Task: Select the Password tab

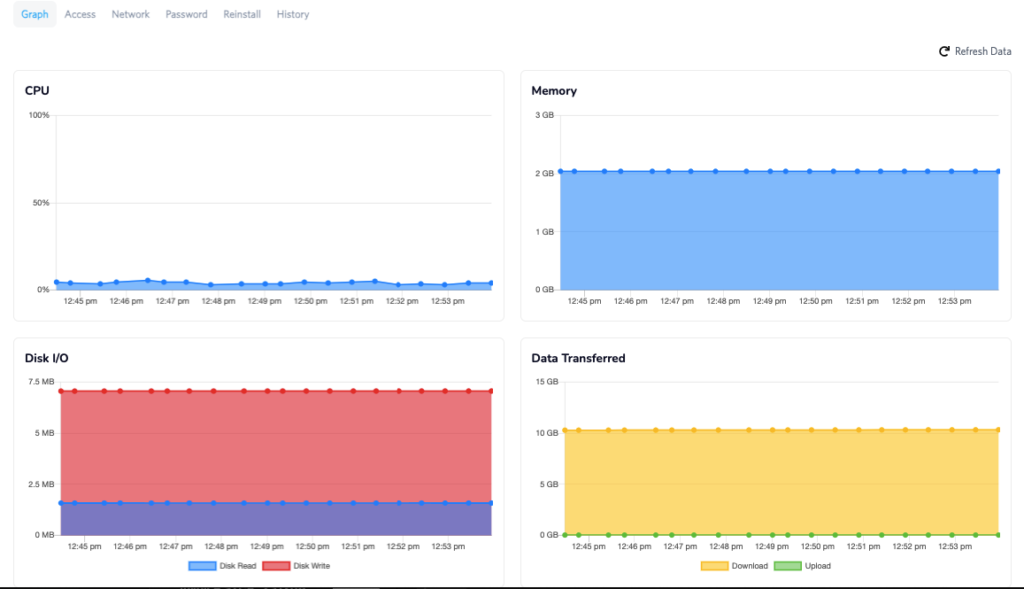Action: [x=186, y=14]
